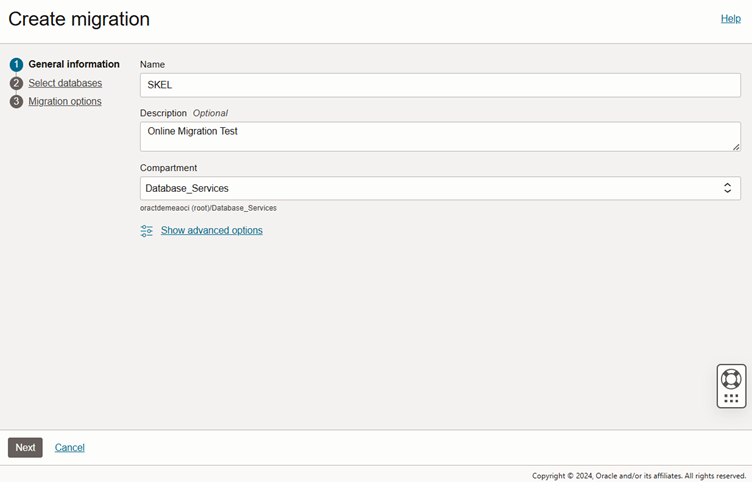Click the advanced options sliders icon
The width and height of the screenshot is (752, 482).
pyautogui.click(x=146, y=231)
